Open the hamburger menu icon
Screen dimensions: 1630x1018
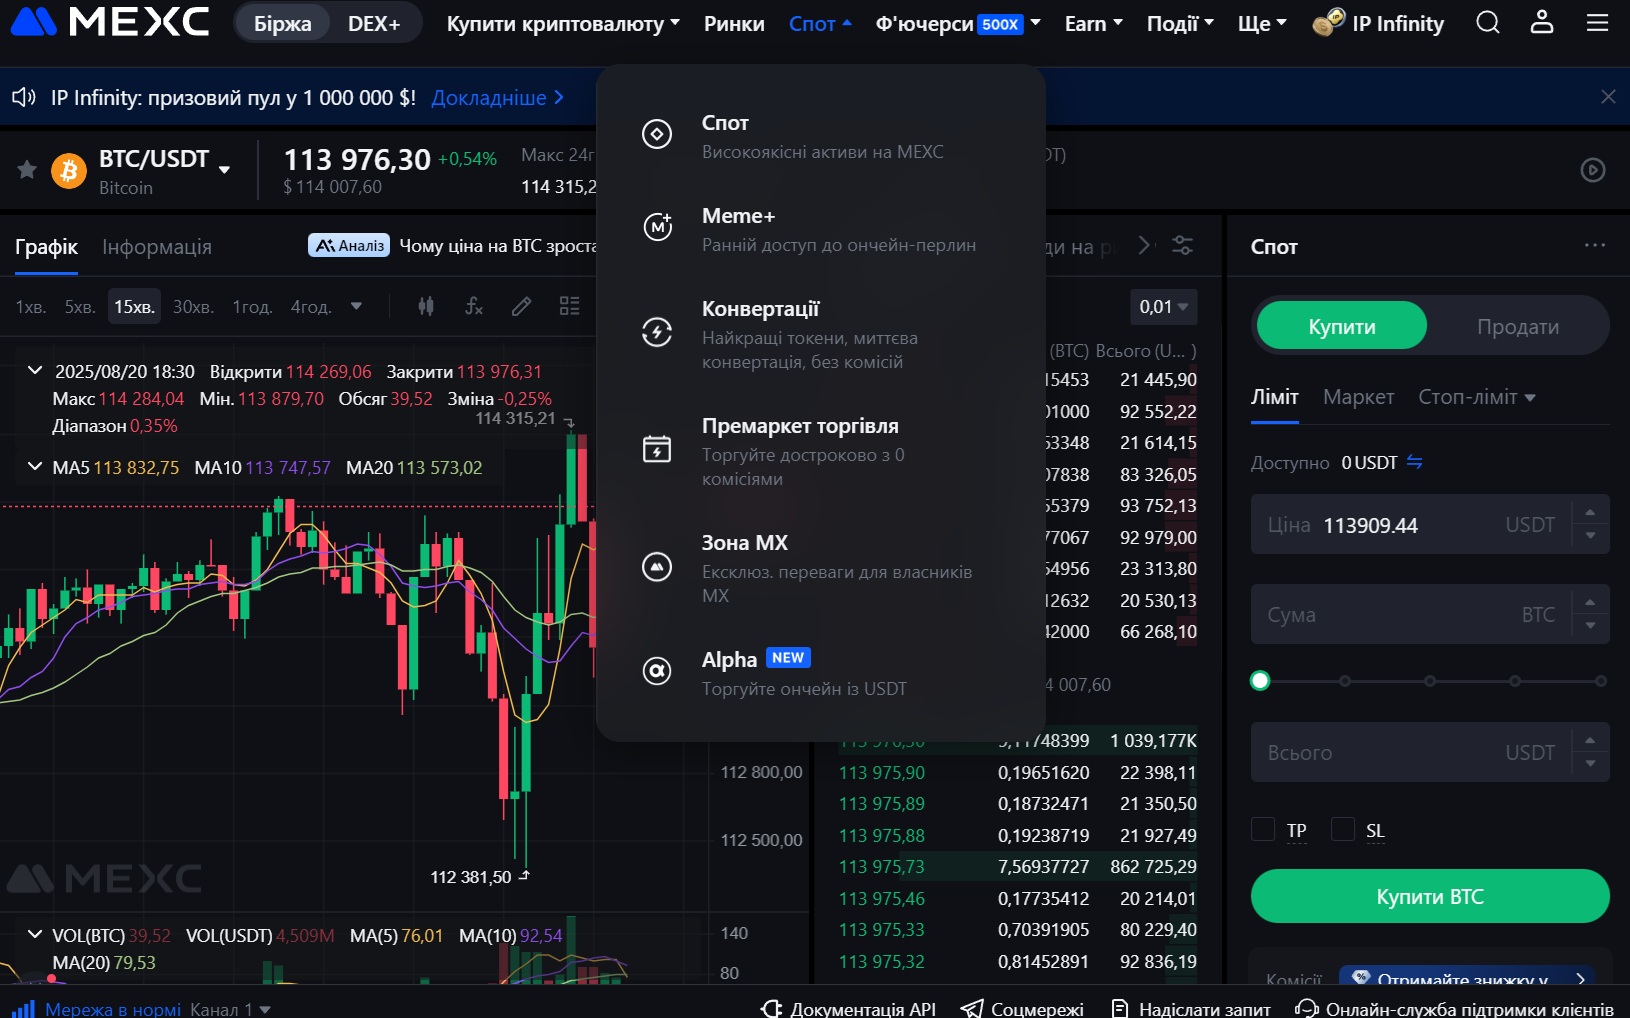1598,22
